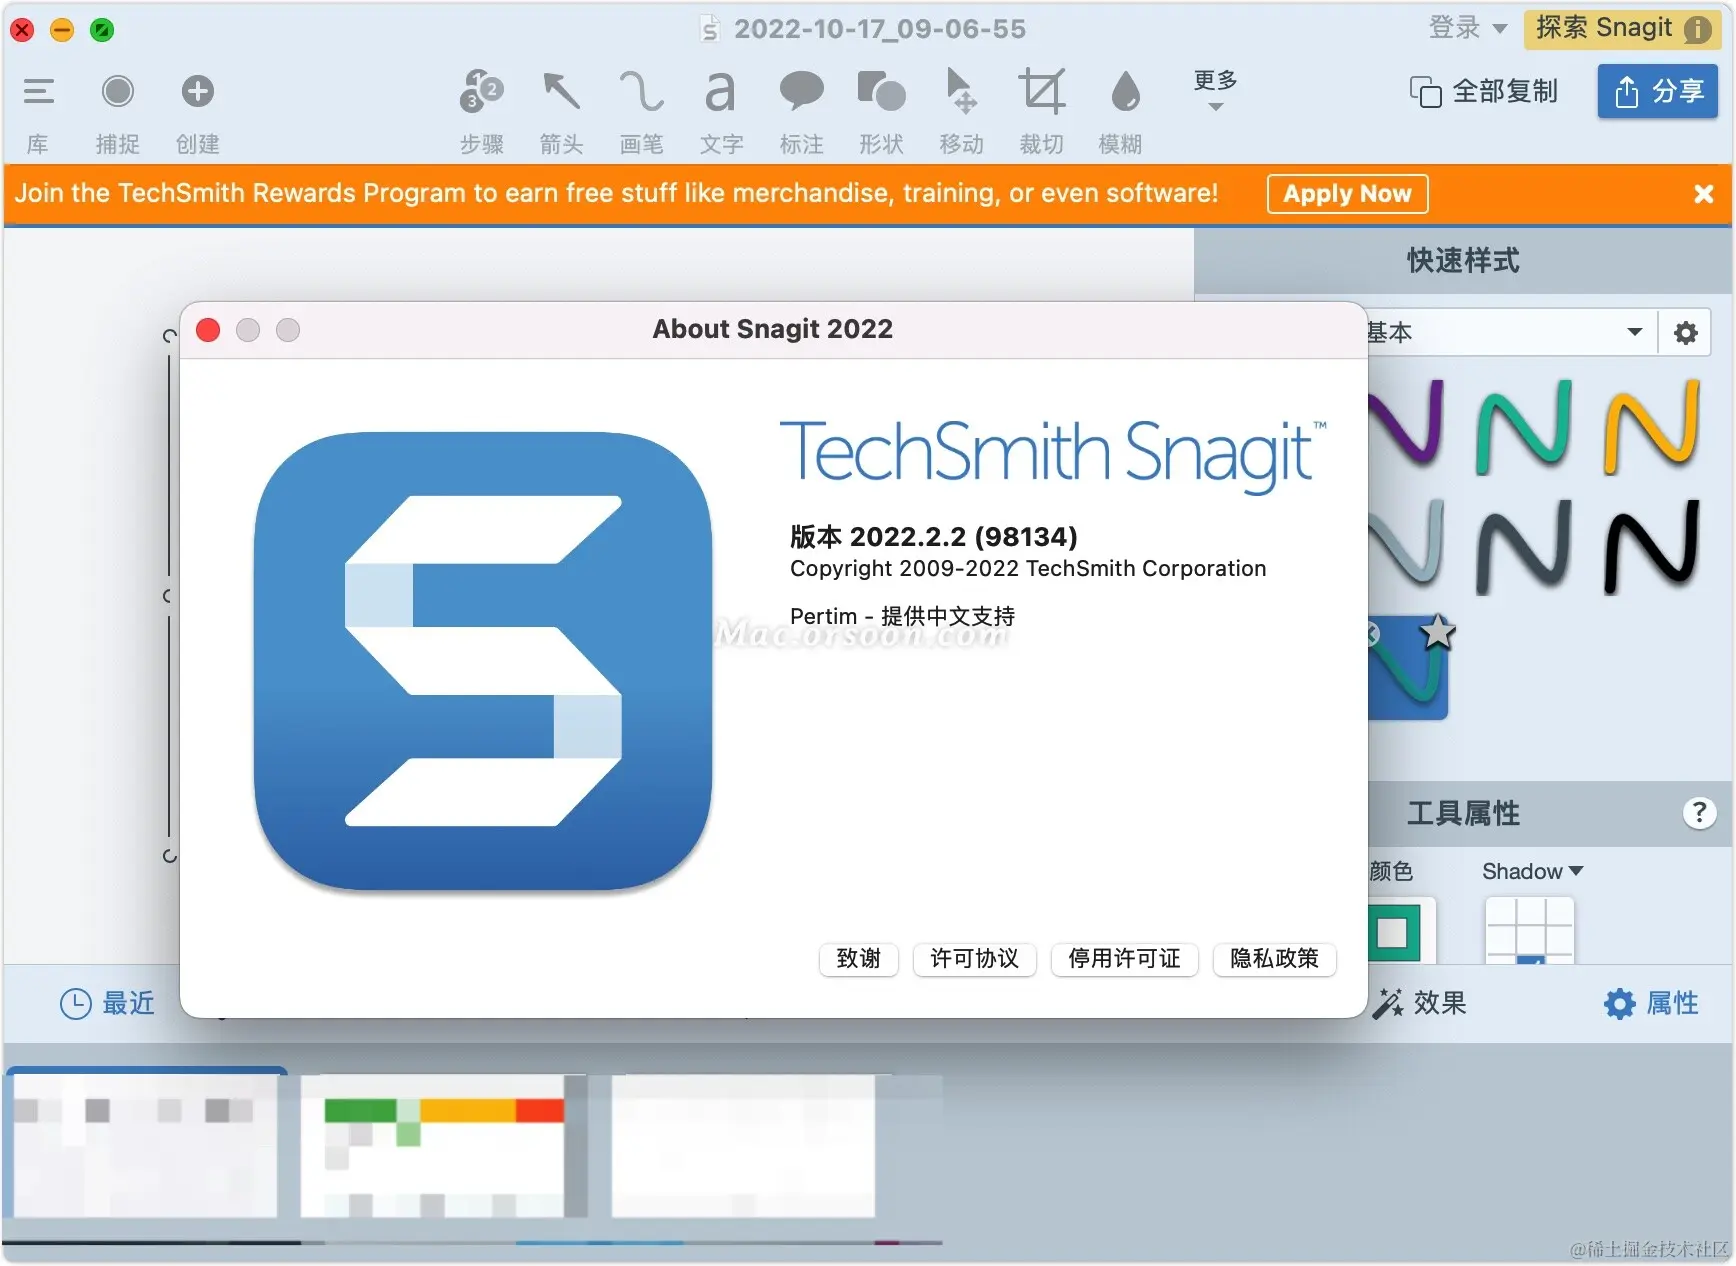The width and height of the screenshot is (1736, 1266).
Task: Click 致谢 in the About dialog
Action: tap(858, 959)
